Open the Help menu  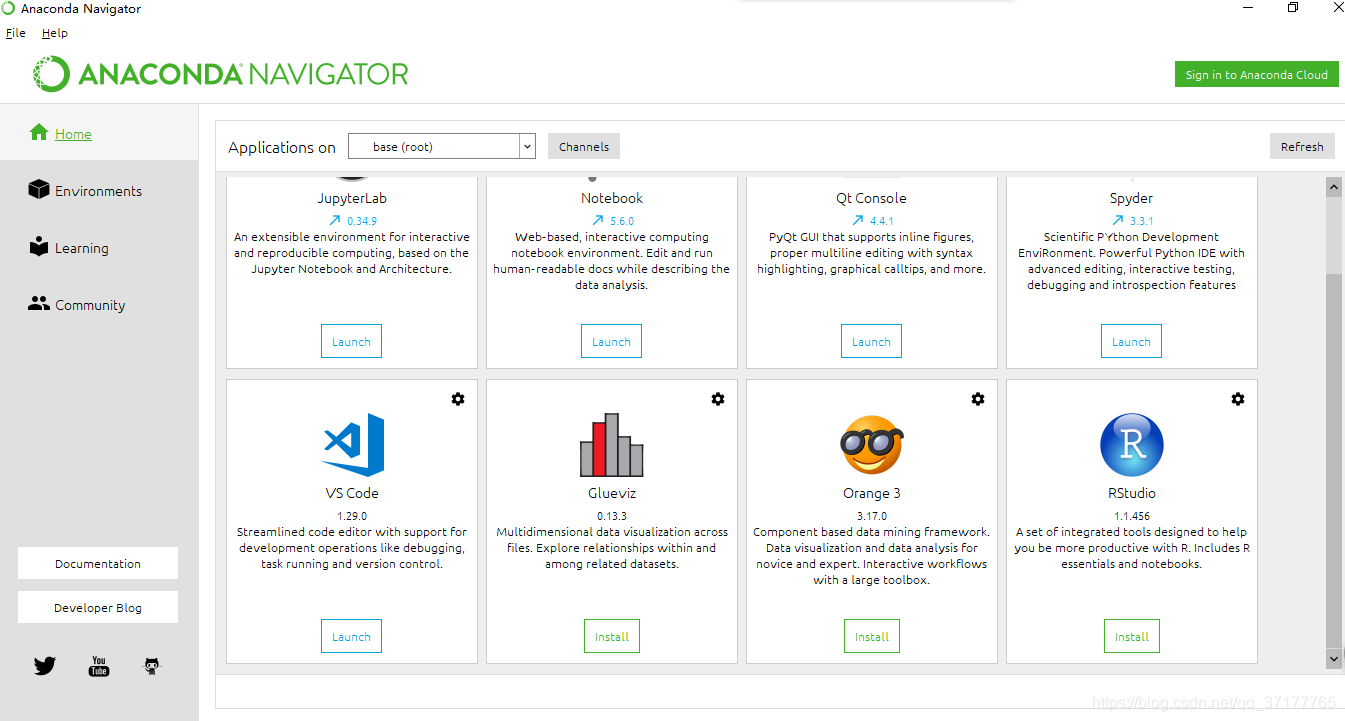point(55,33)
